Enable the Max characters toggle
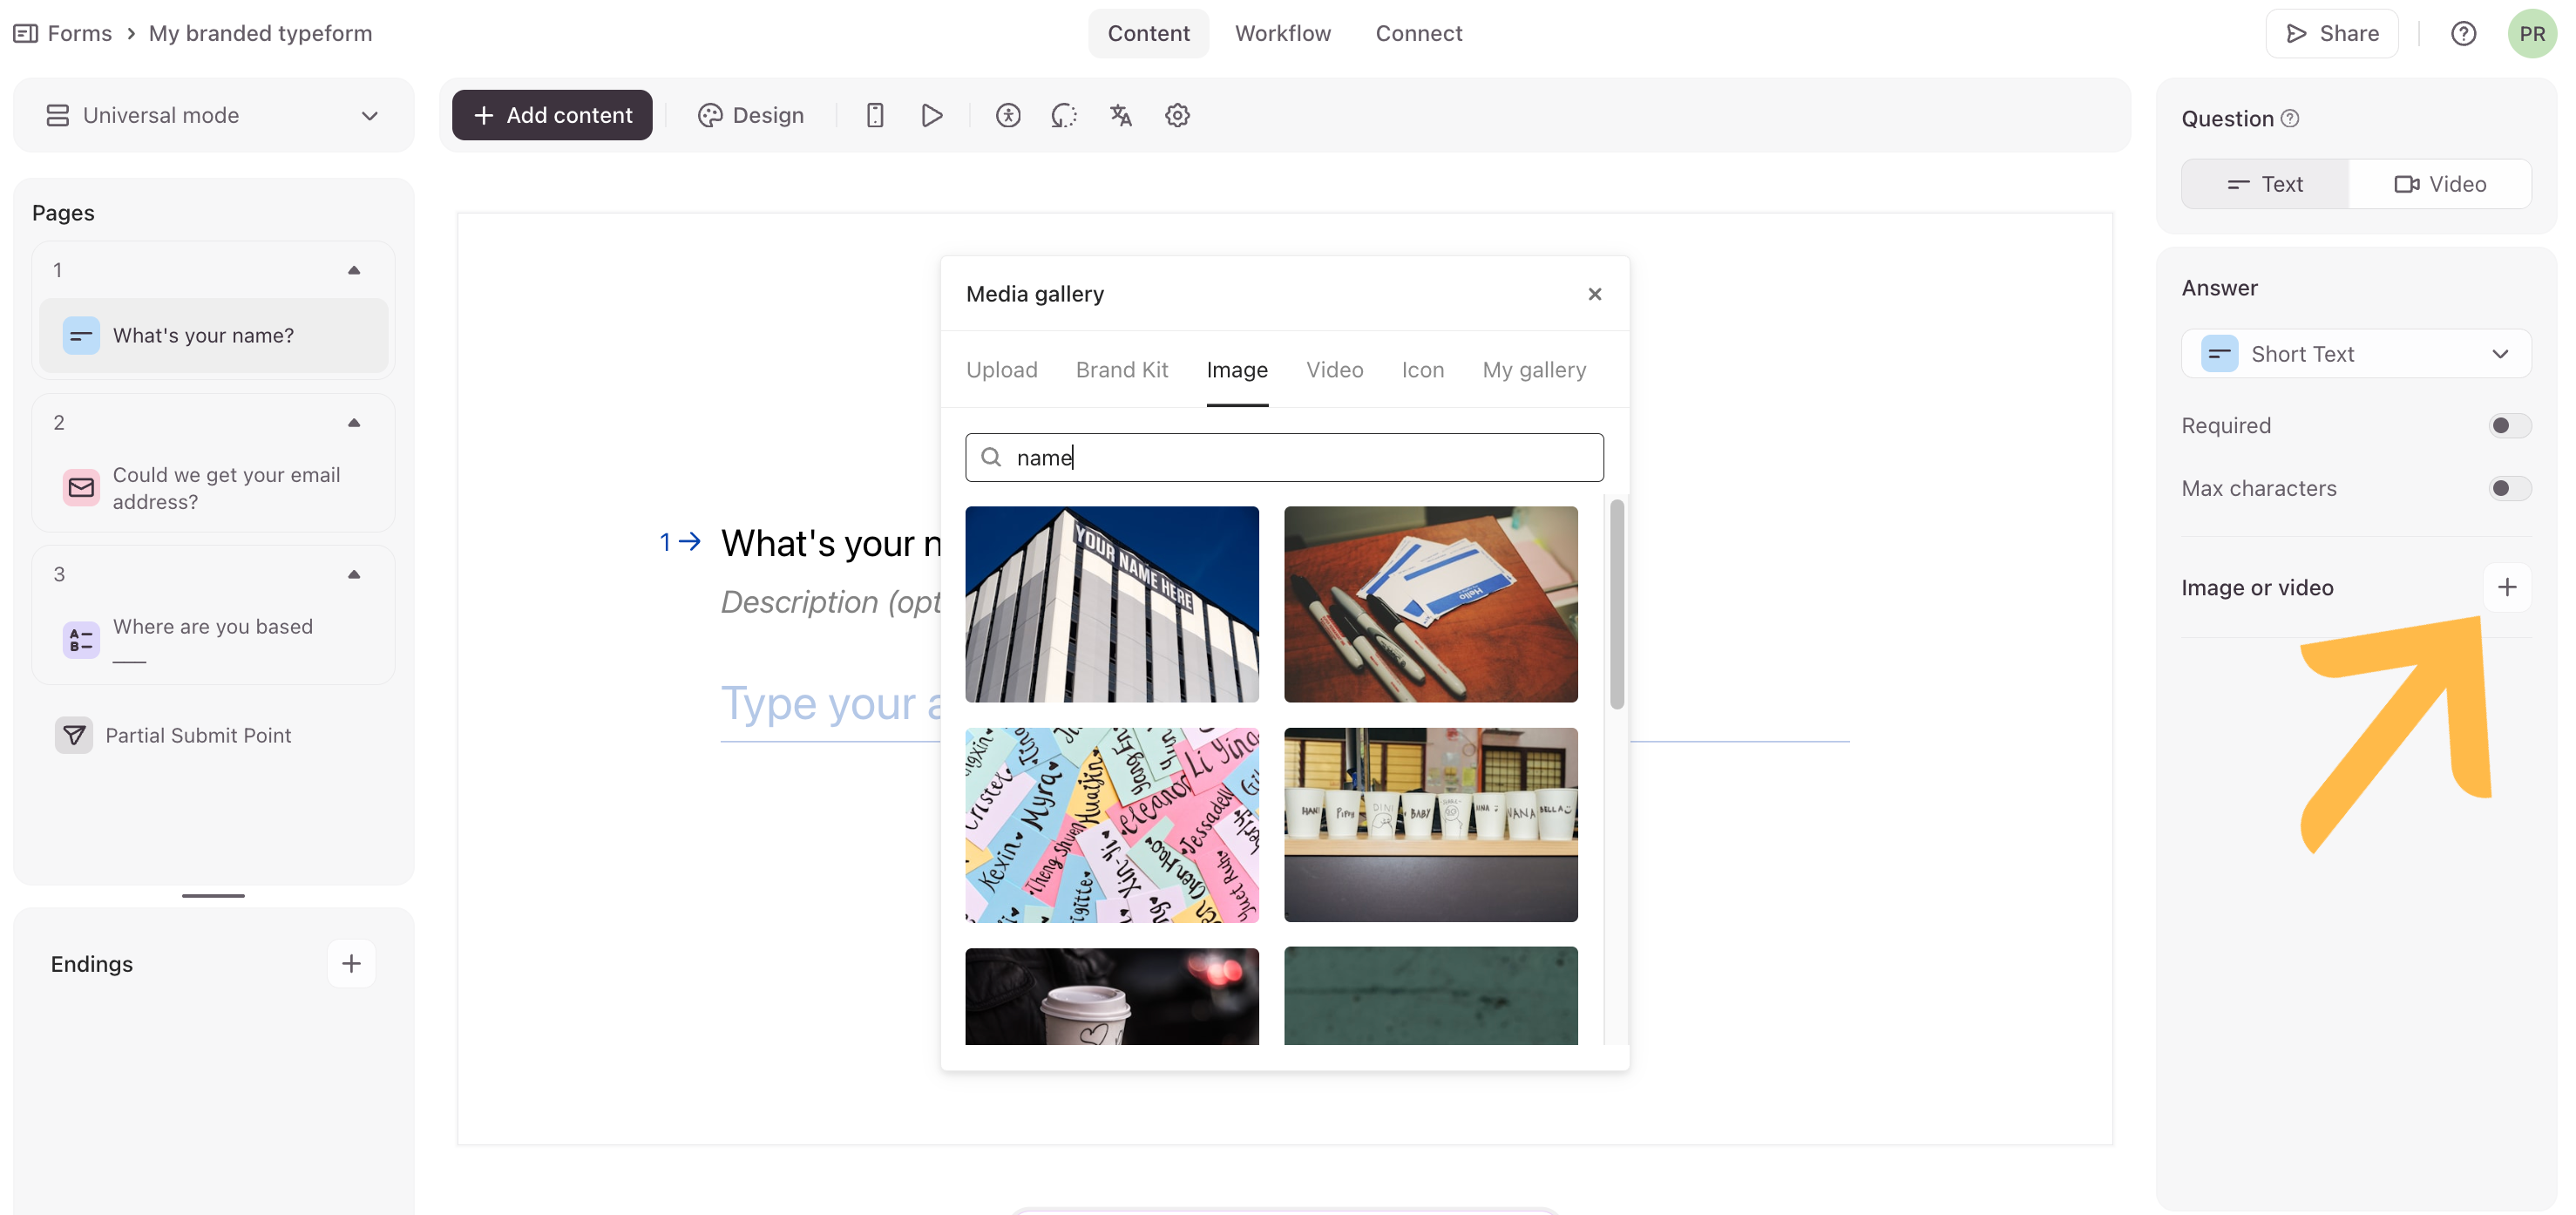 tap(2508, 488)
